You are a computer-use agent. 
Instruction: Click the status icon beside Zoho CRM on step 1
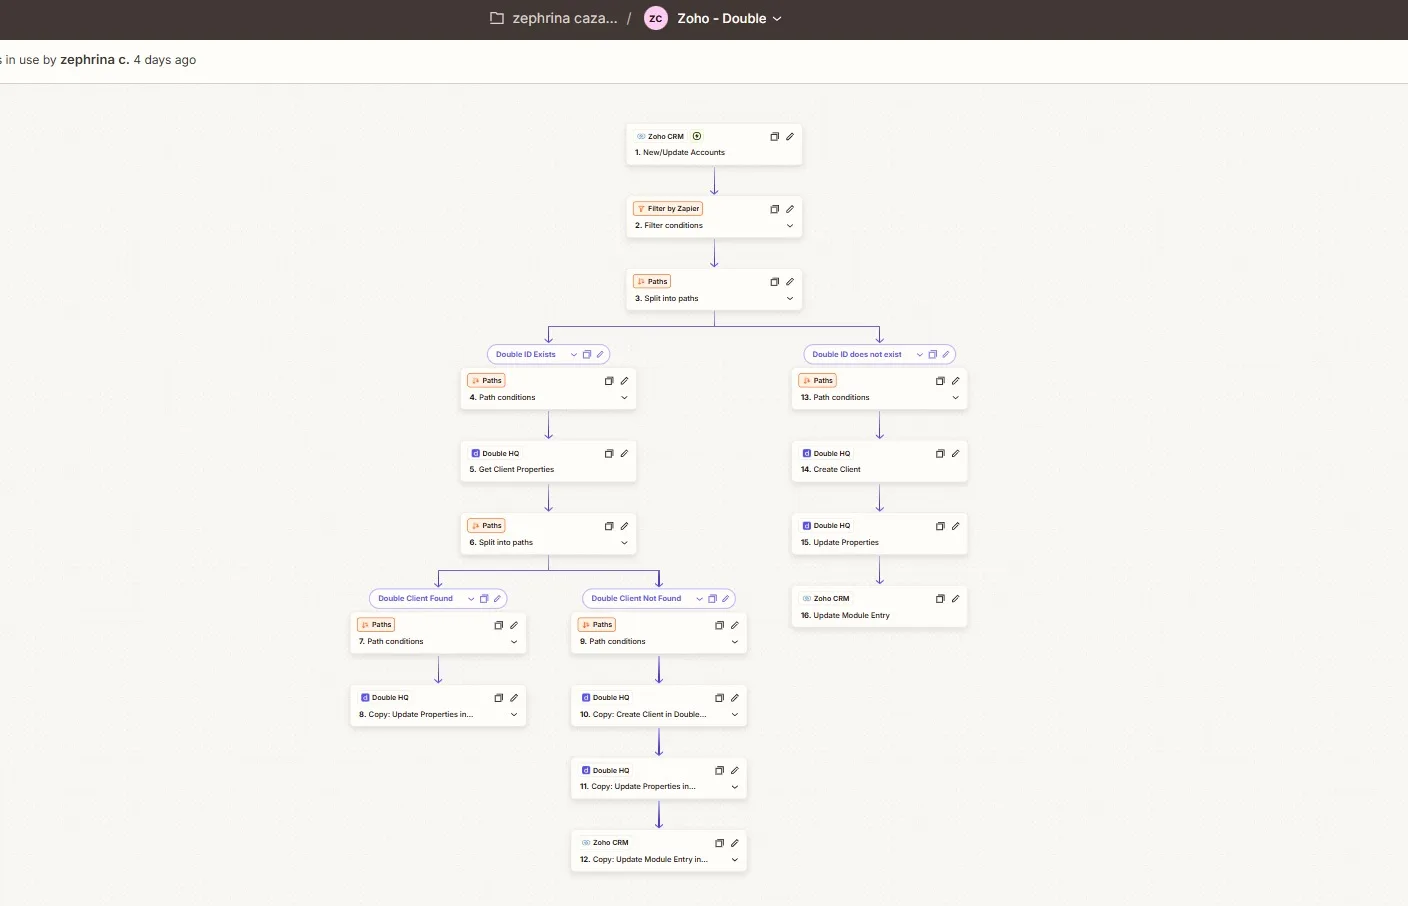[x=697, y=136]
